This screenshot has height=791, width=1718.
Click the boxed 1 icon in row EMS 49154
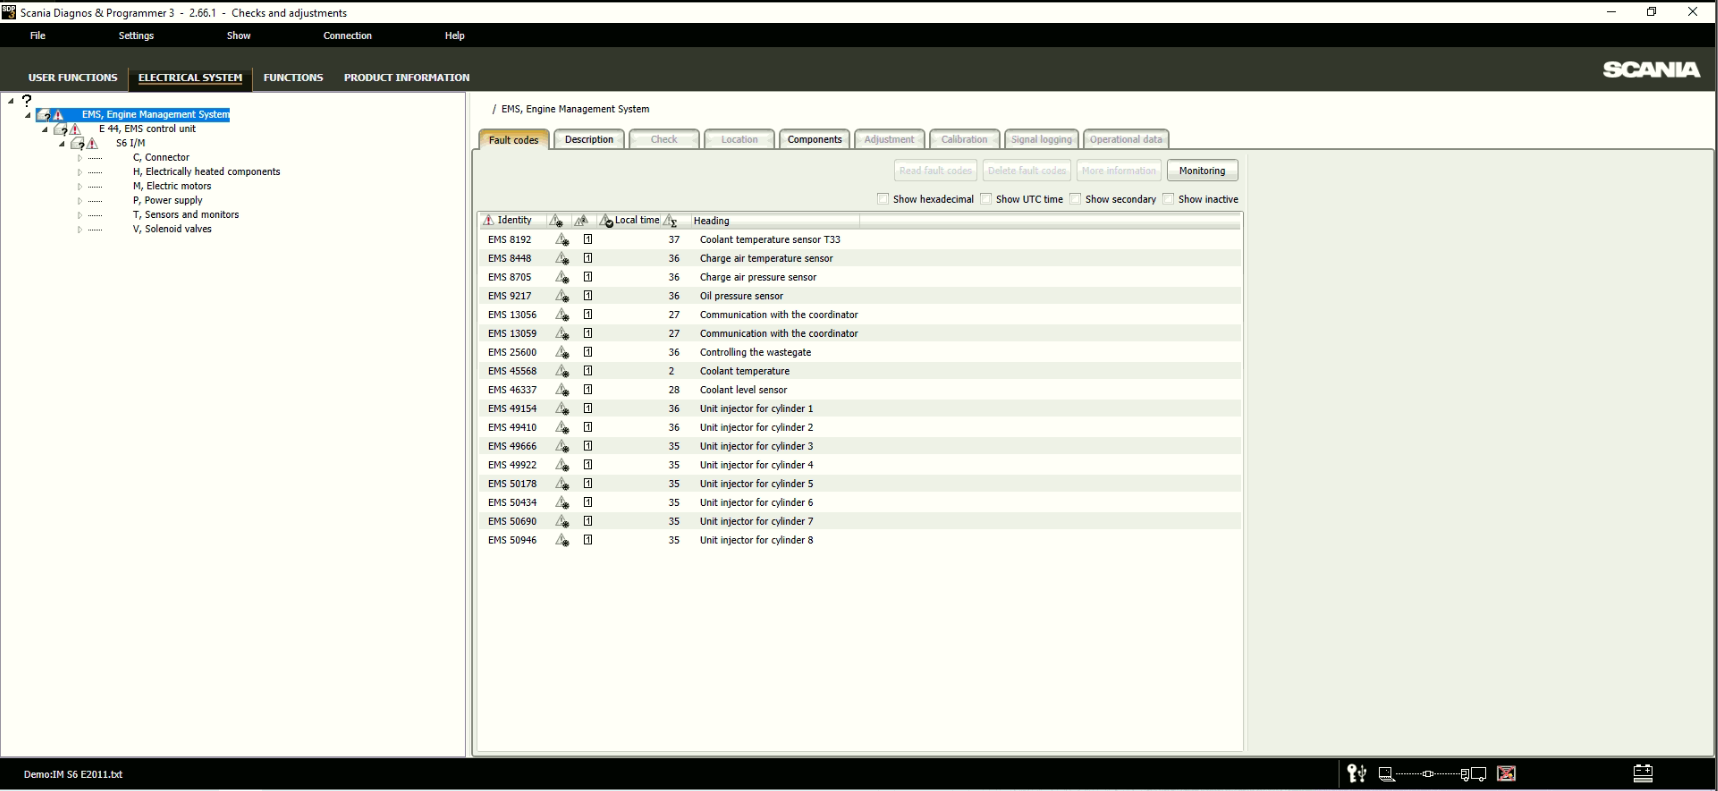[x=588, y=408]
